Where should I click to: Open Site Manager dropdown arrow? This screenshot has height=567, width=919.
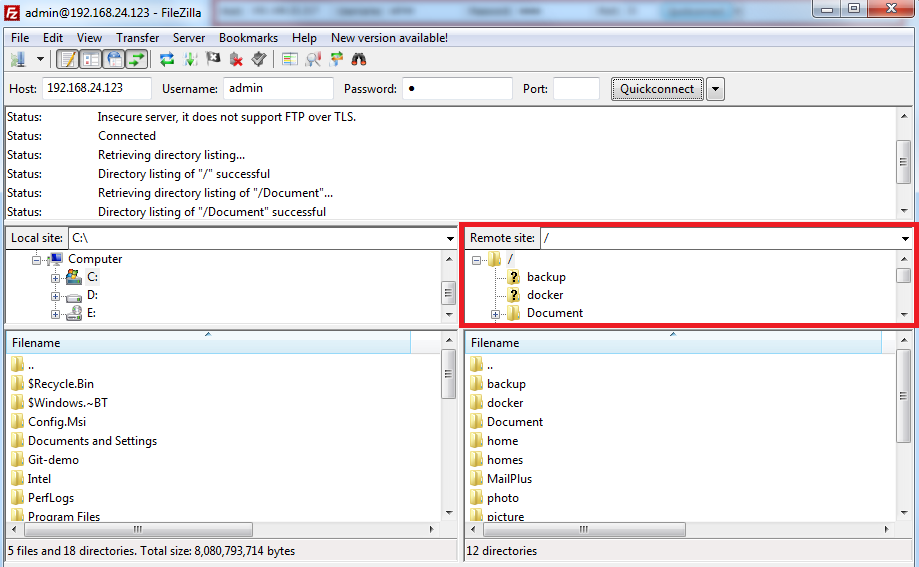(40, 59)
